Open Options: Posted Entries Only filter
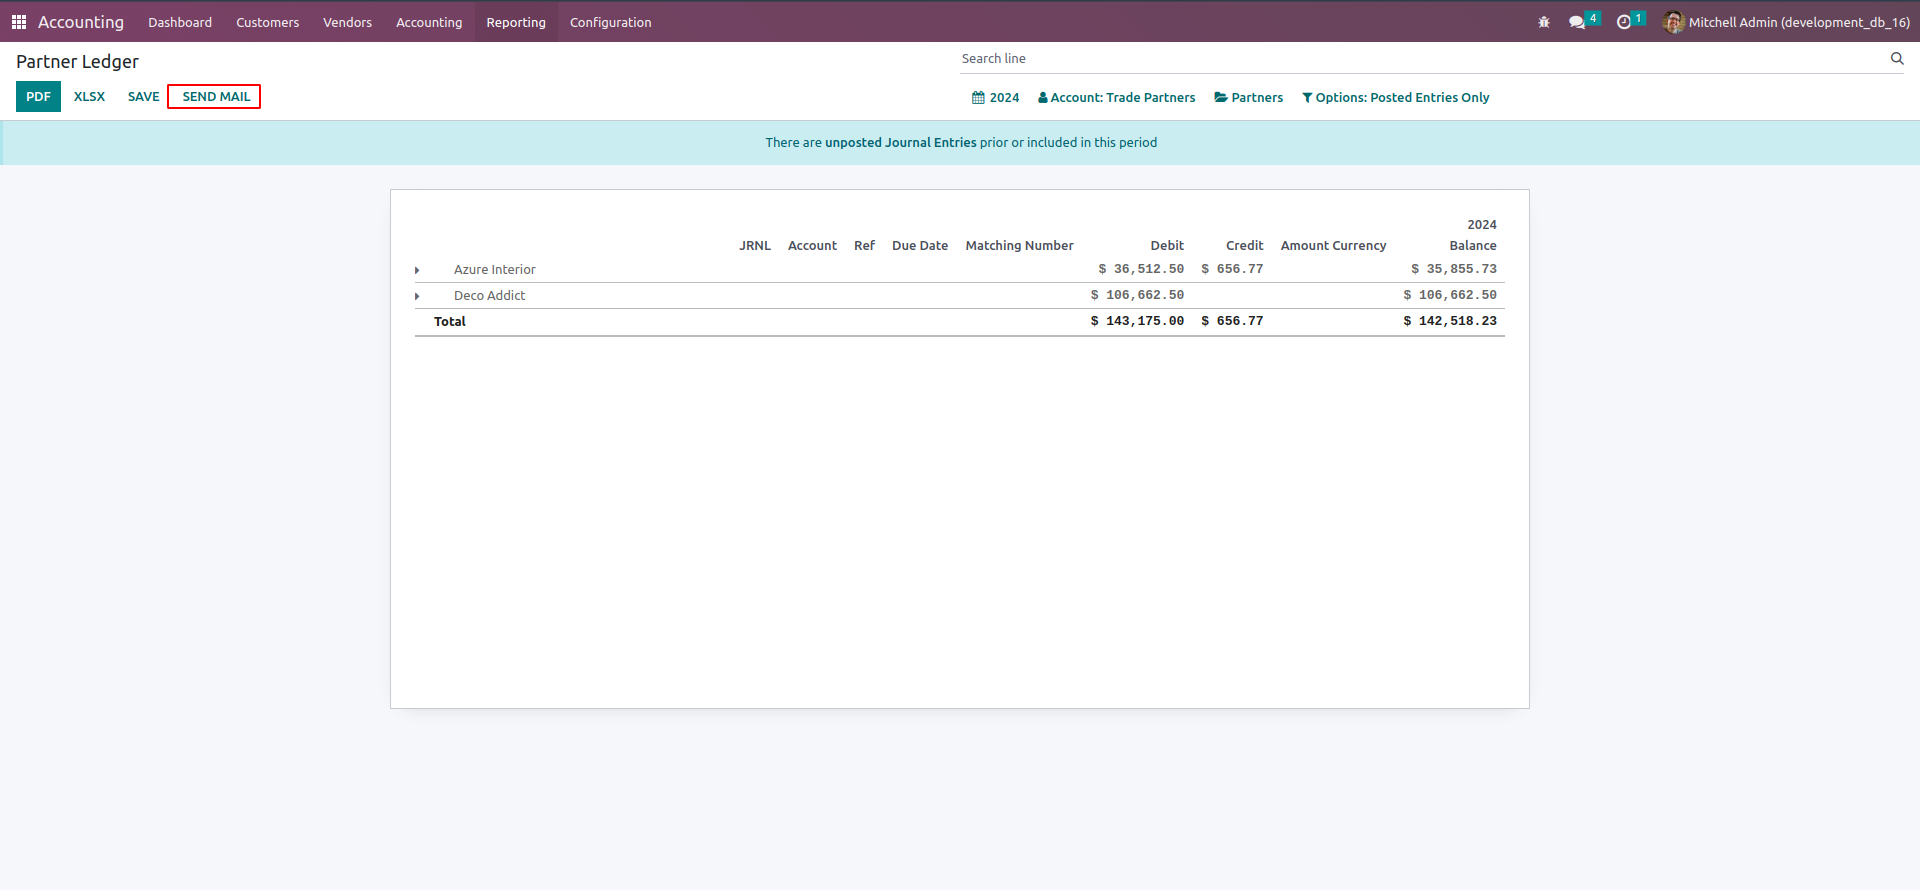Image resolution: width=1920 pixels, height=890 pixels. coord(1395,98)
